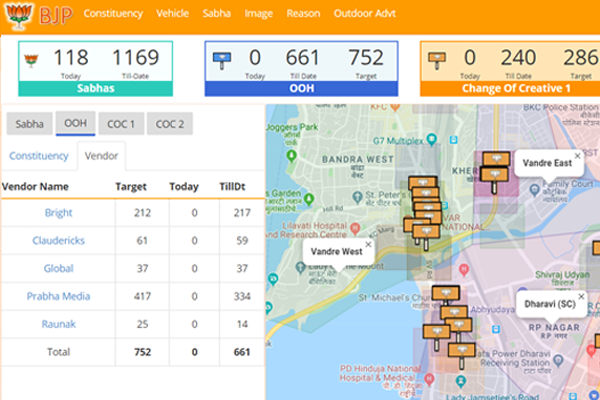This screenshot has height=400, width=600.
Task: Click the OOH Target count 752
Action: 366,57
